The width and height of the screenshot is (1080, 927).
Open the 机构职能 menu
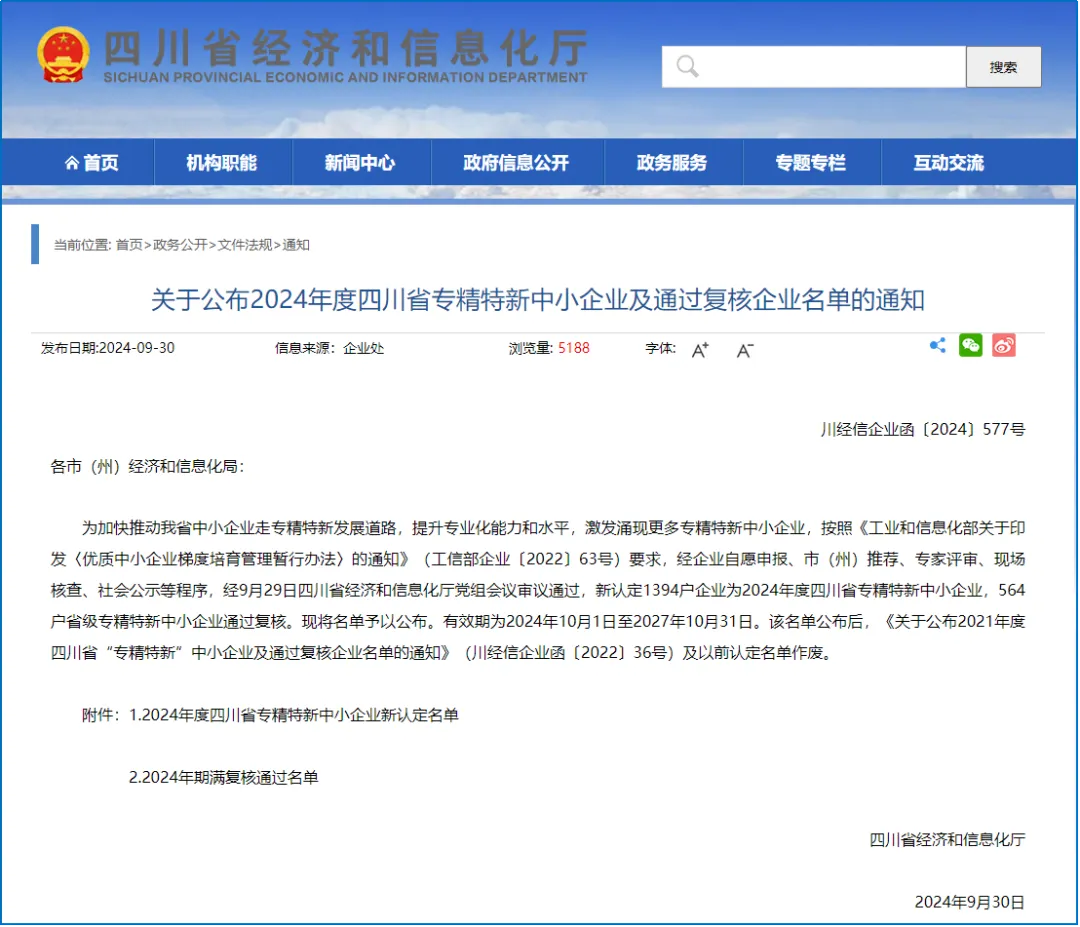point(222,163)
